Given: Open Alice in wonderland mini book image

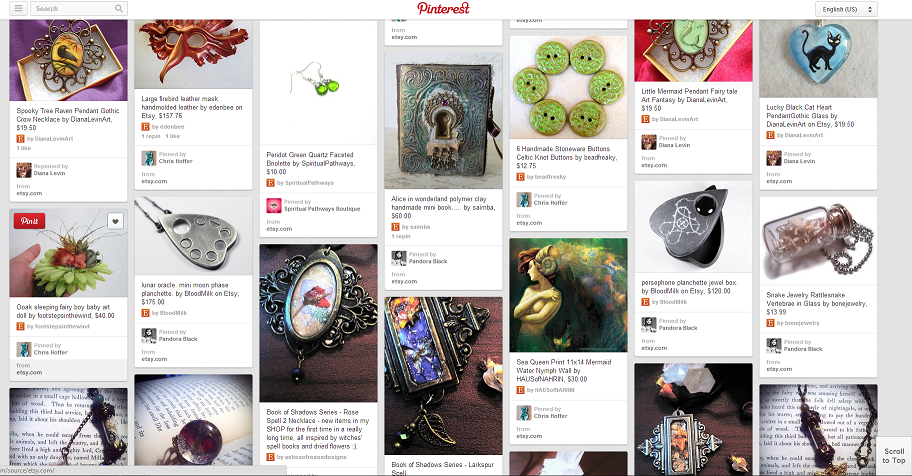Looking at the screenshot, I should [443, 120].
